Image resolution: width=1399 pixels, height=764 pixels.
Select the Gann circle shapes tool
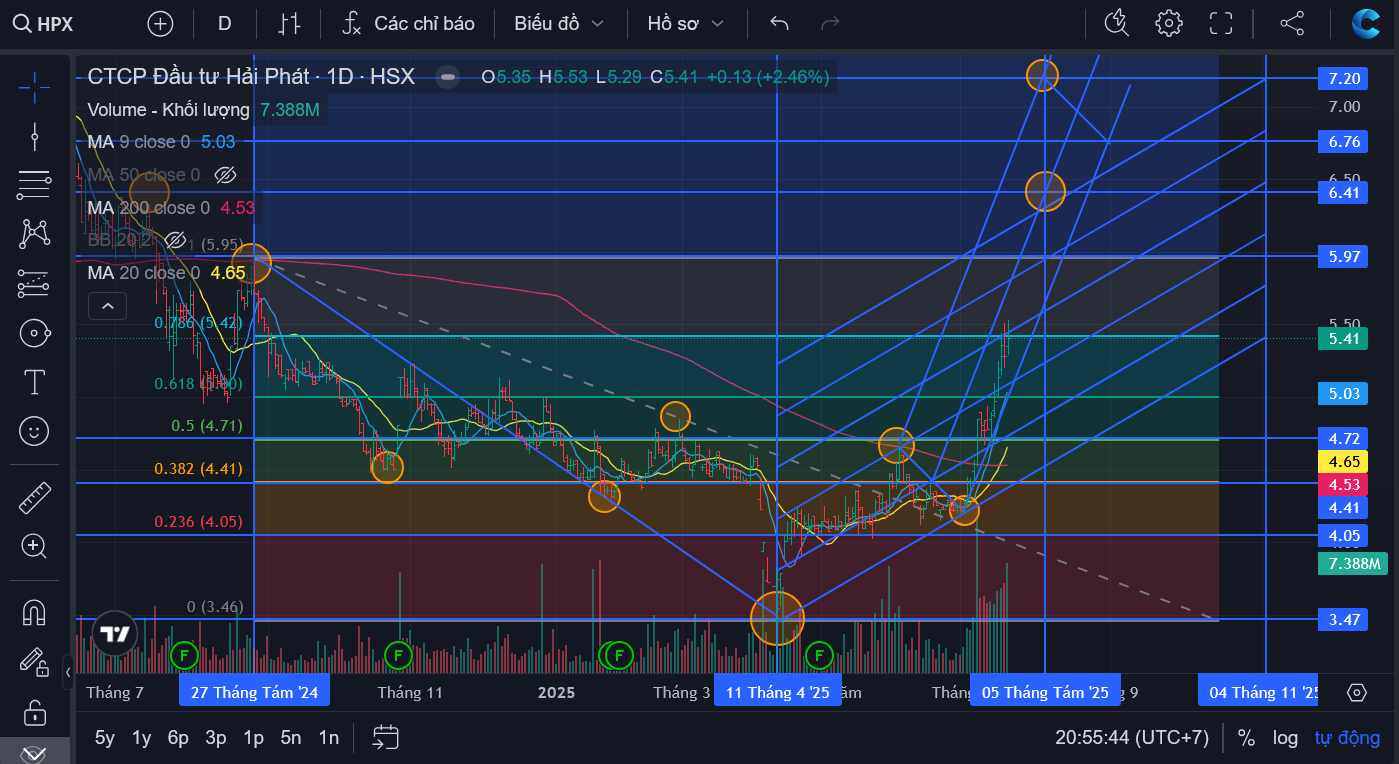tap(34, 333)
